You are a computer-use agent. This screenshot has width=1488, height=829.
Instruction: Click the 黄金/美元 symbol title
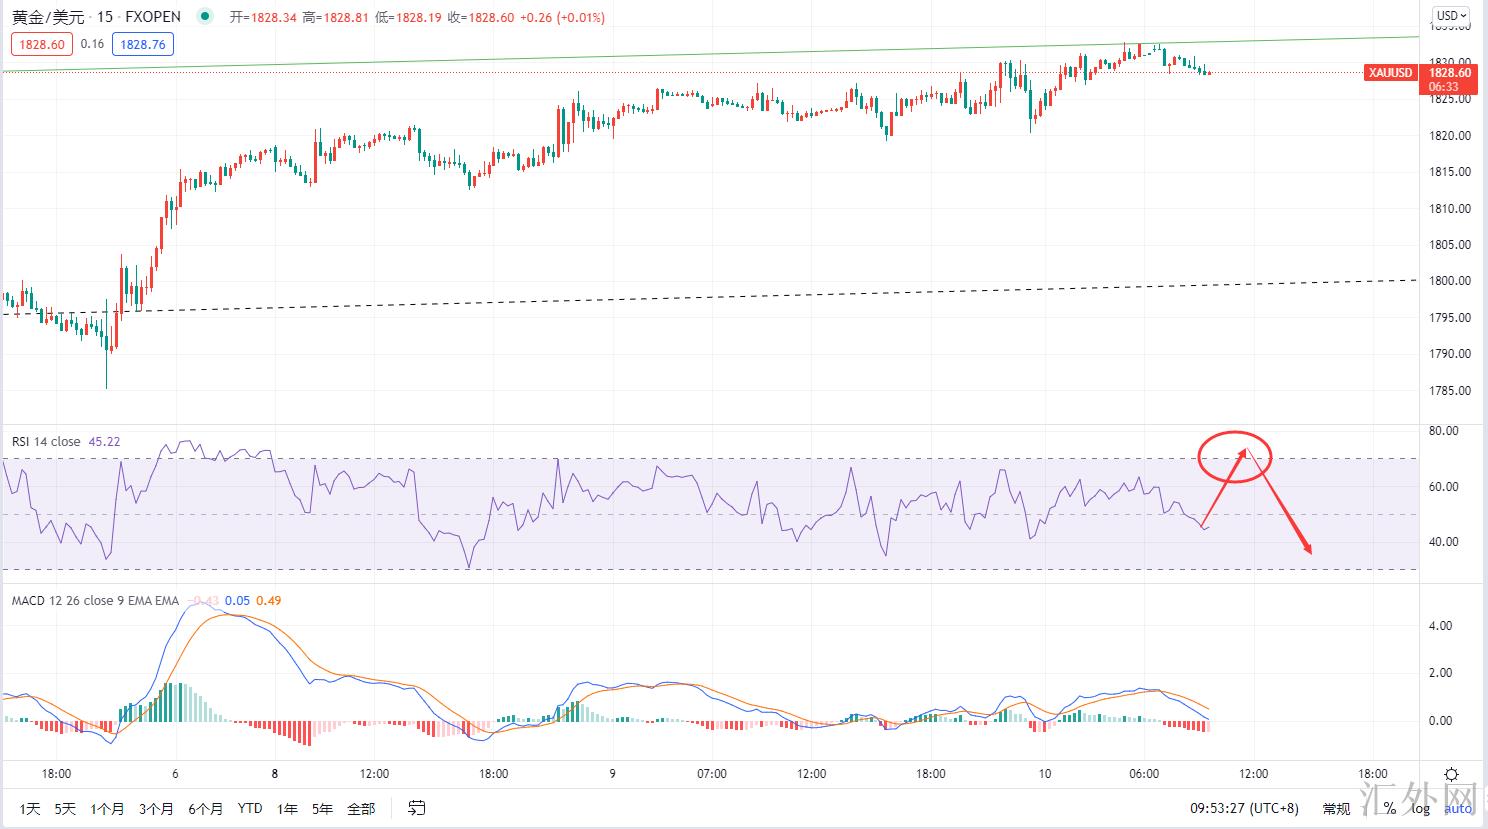tap(47, 16)
